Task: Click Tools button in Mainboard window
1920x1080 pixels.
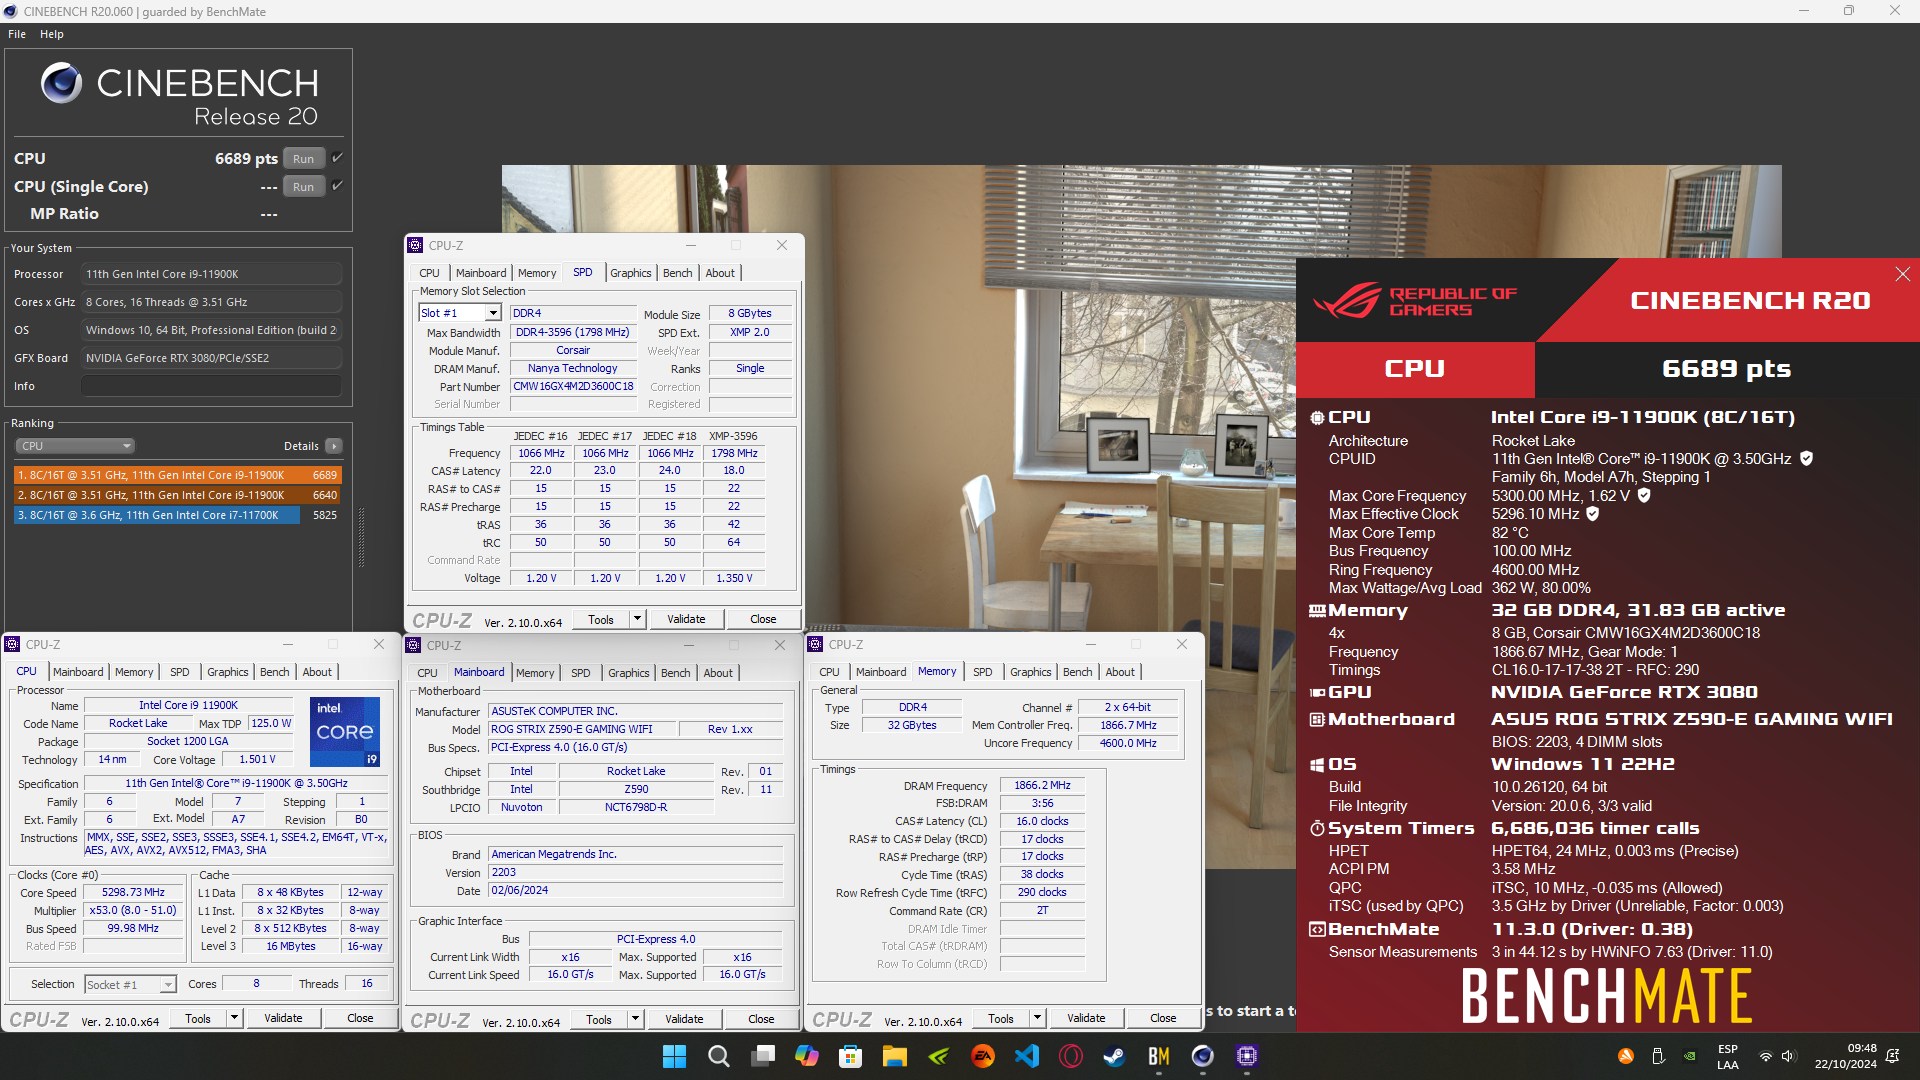Action: pos(599,1019)
